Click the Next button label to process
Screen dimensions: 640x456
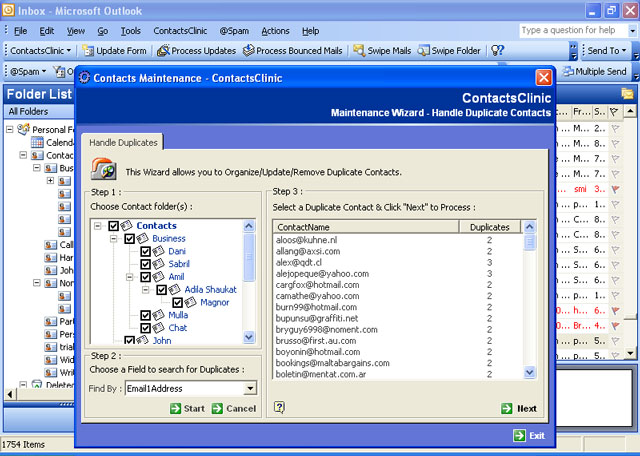(x=527, y=408)
